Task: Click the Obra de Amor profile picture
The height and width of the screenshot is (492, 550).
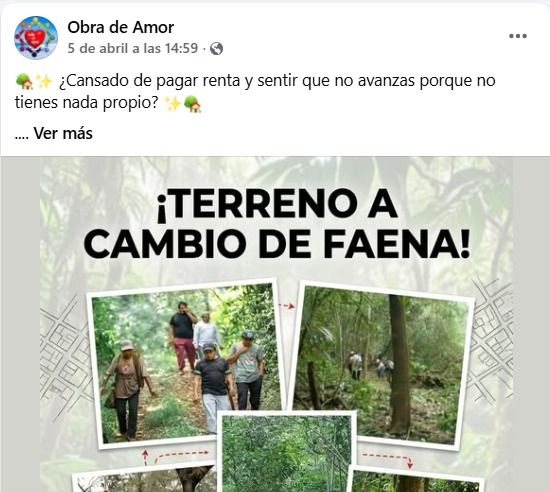Action: (x=36, y=38)
